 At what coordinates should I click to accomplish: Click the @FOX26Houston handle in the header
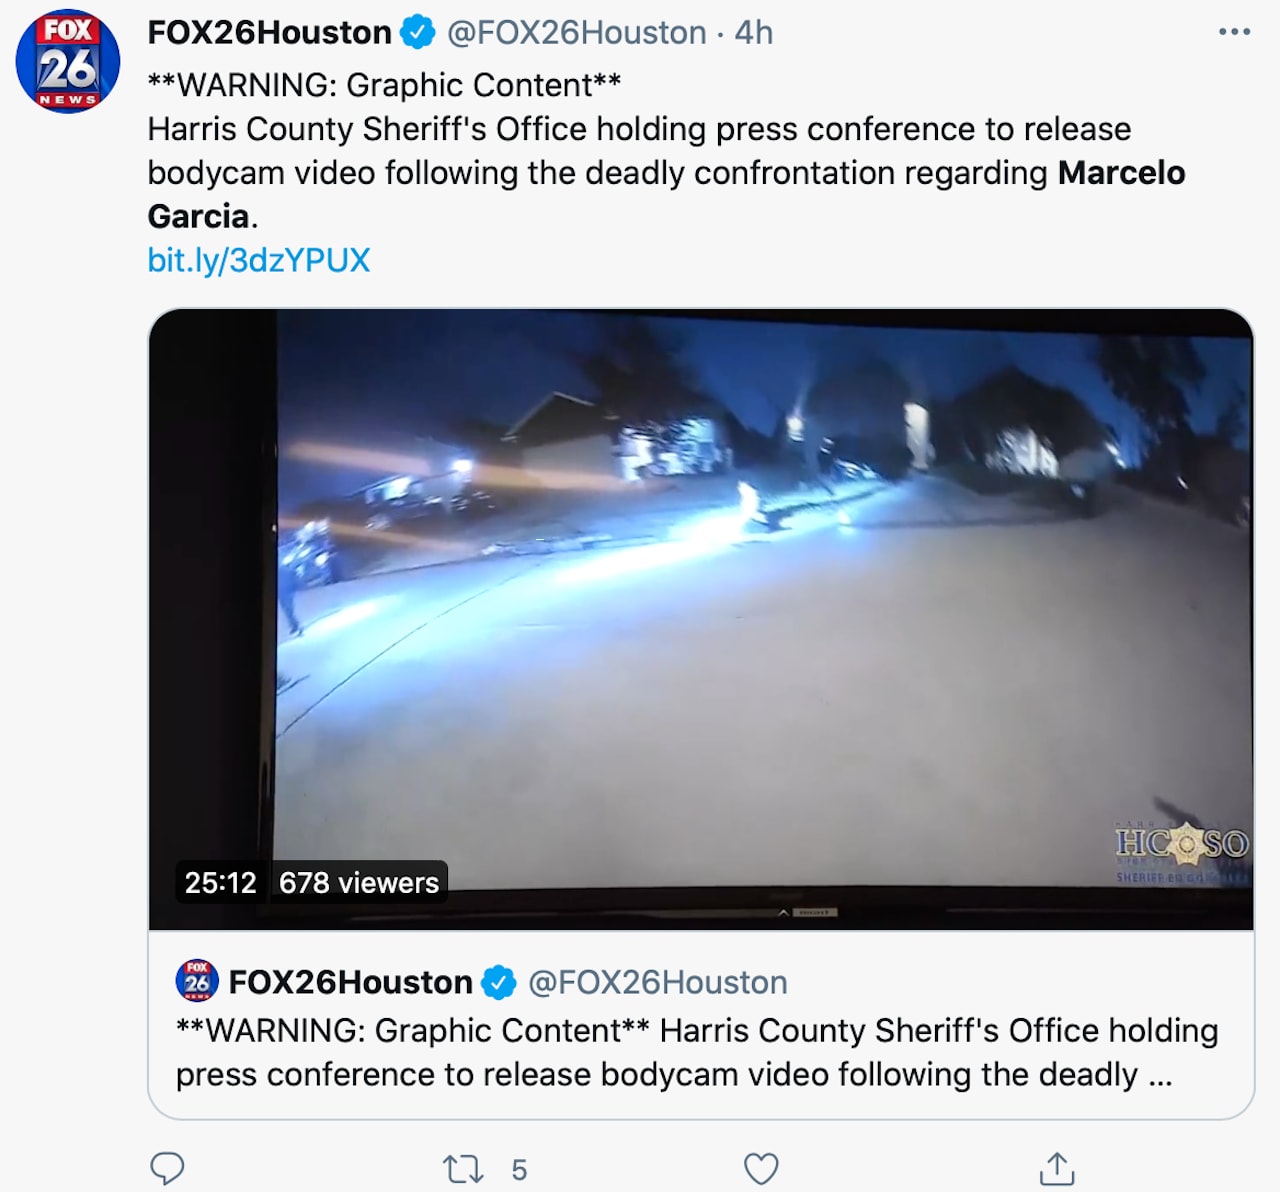[576, 33]
